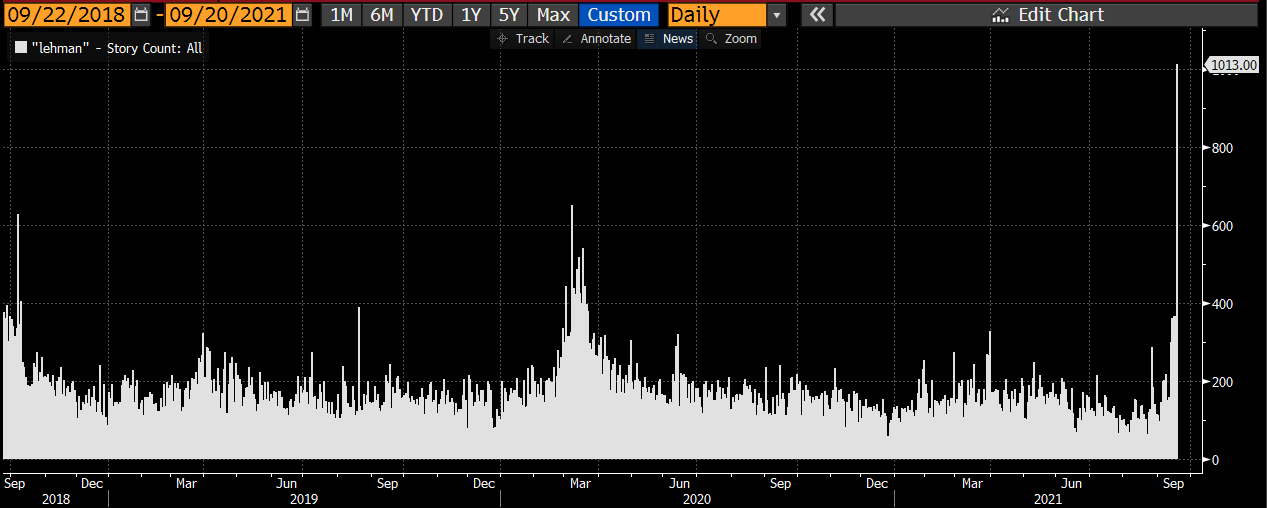Click the white "lehman" legend swatch
The width and height of the screenshot is (1267, 508).
21,48
